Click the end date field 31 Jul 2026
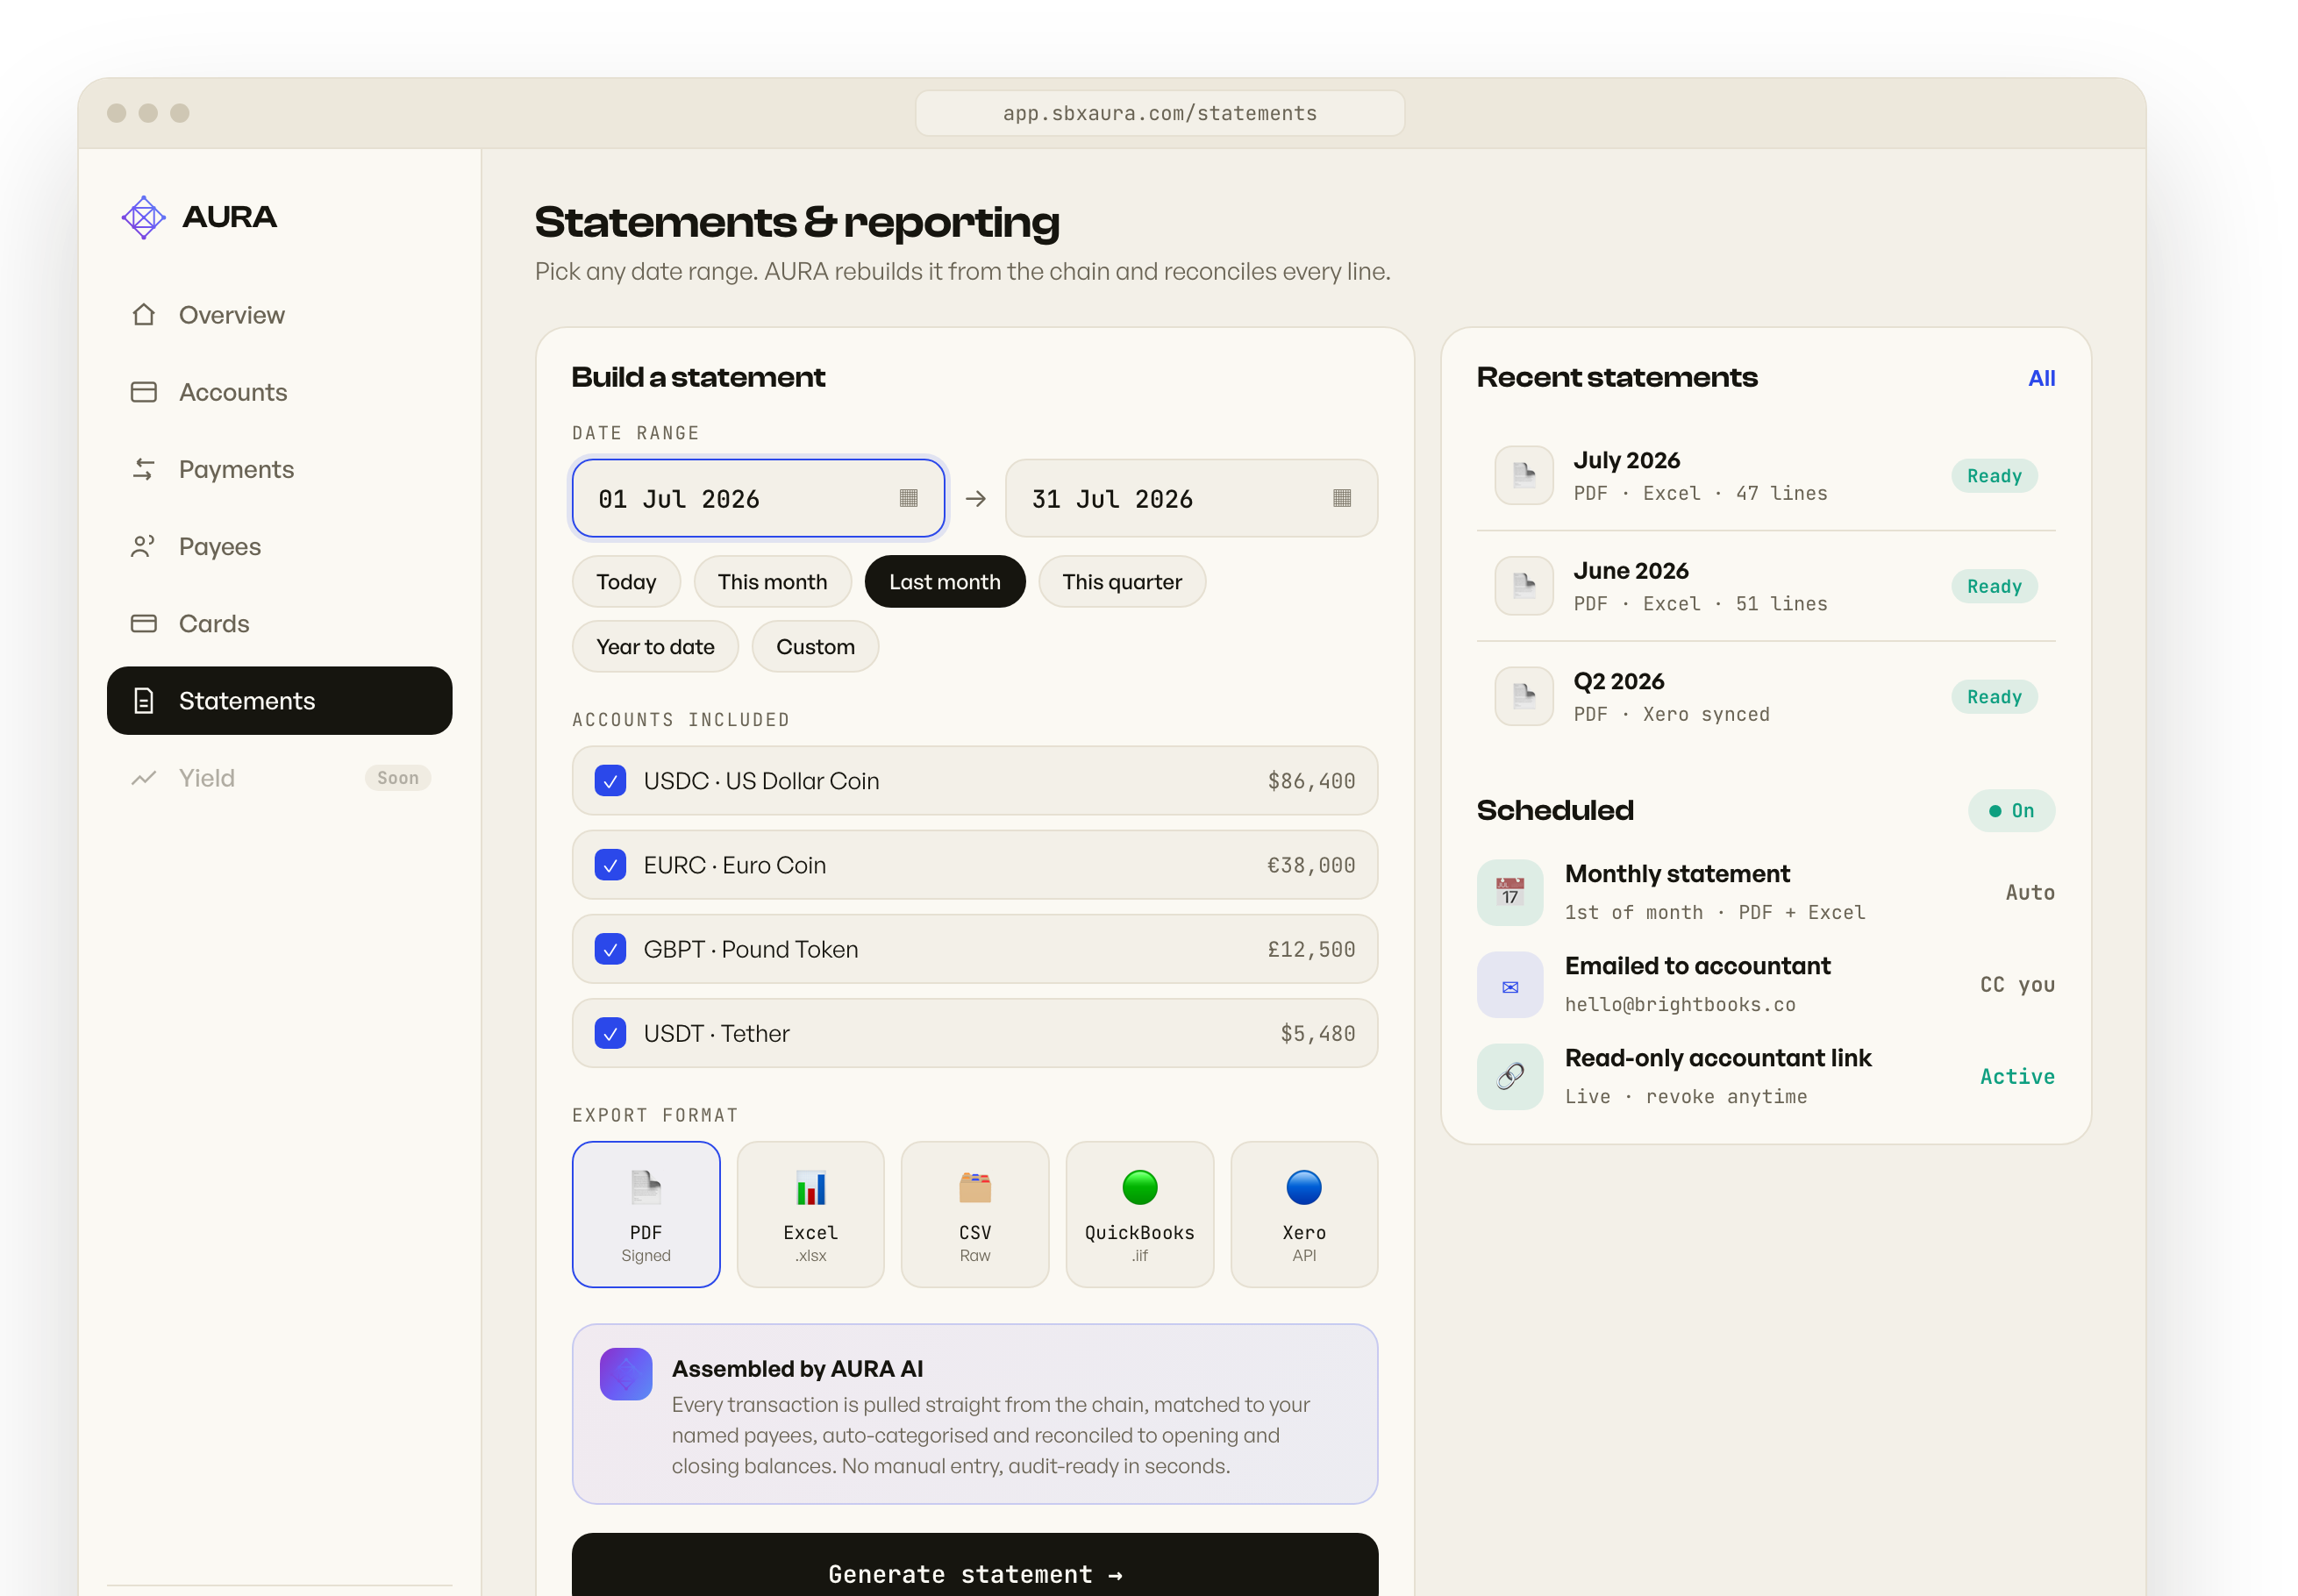2298x1596 pixels. [1191, 498]
